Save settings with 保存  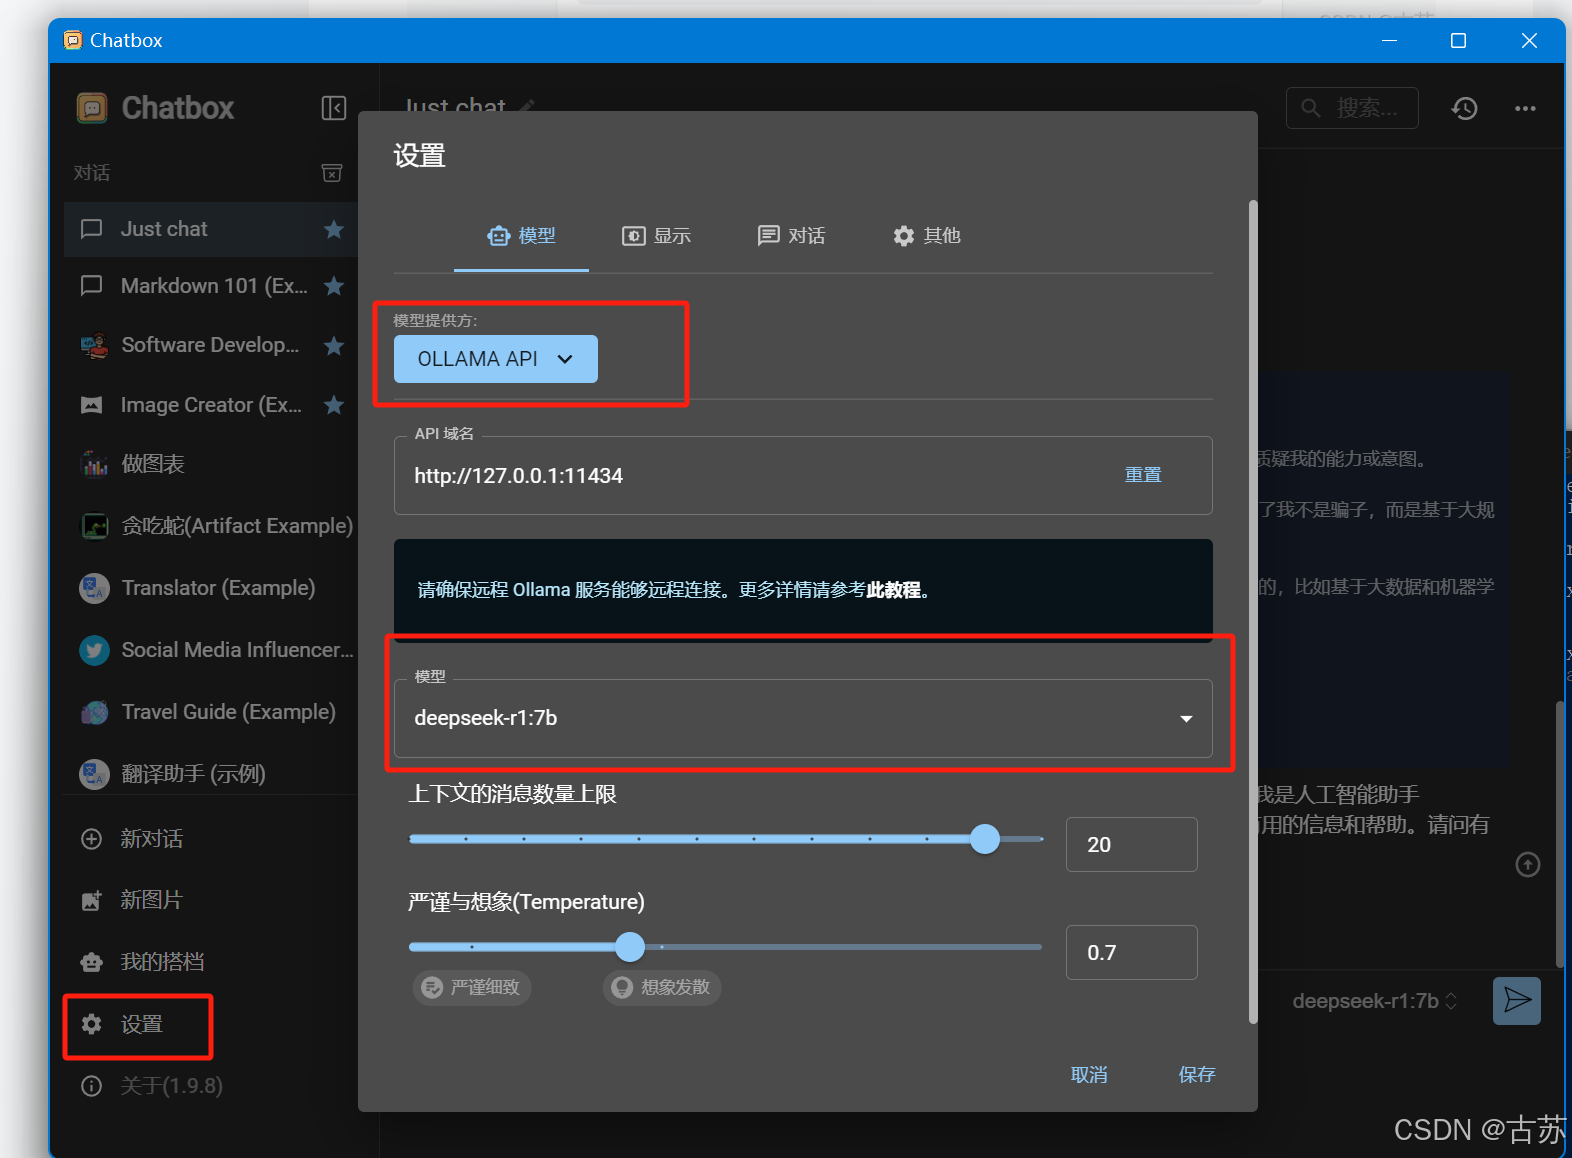point(1197,1075)
